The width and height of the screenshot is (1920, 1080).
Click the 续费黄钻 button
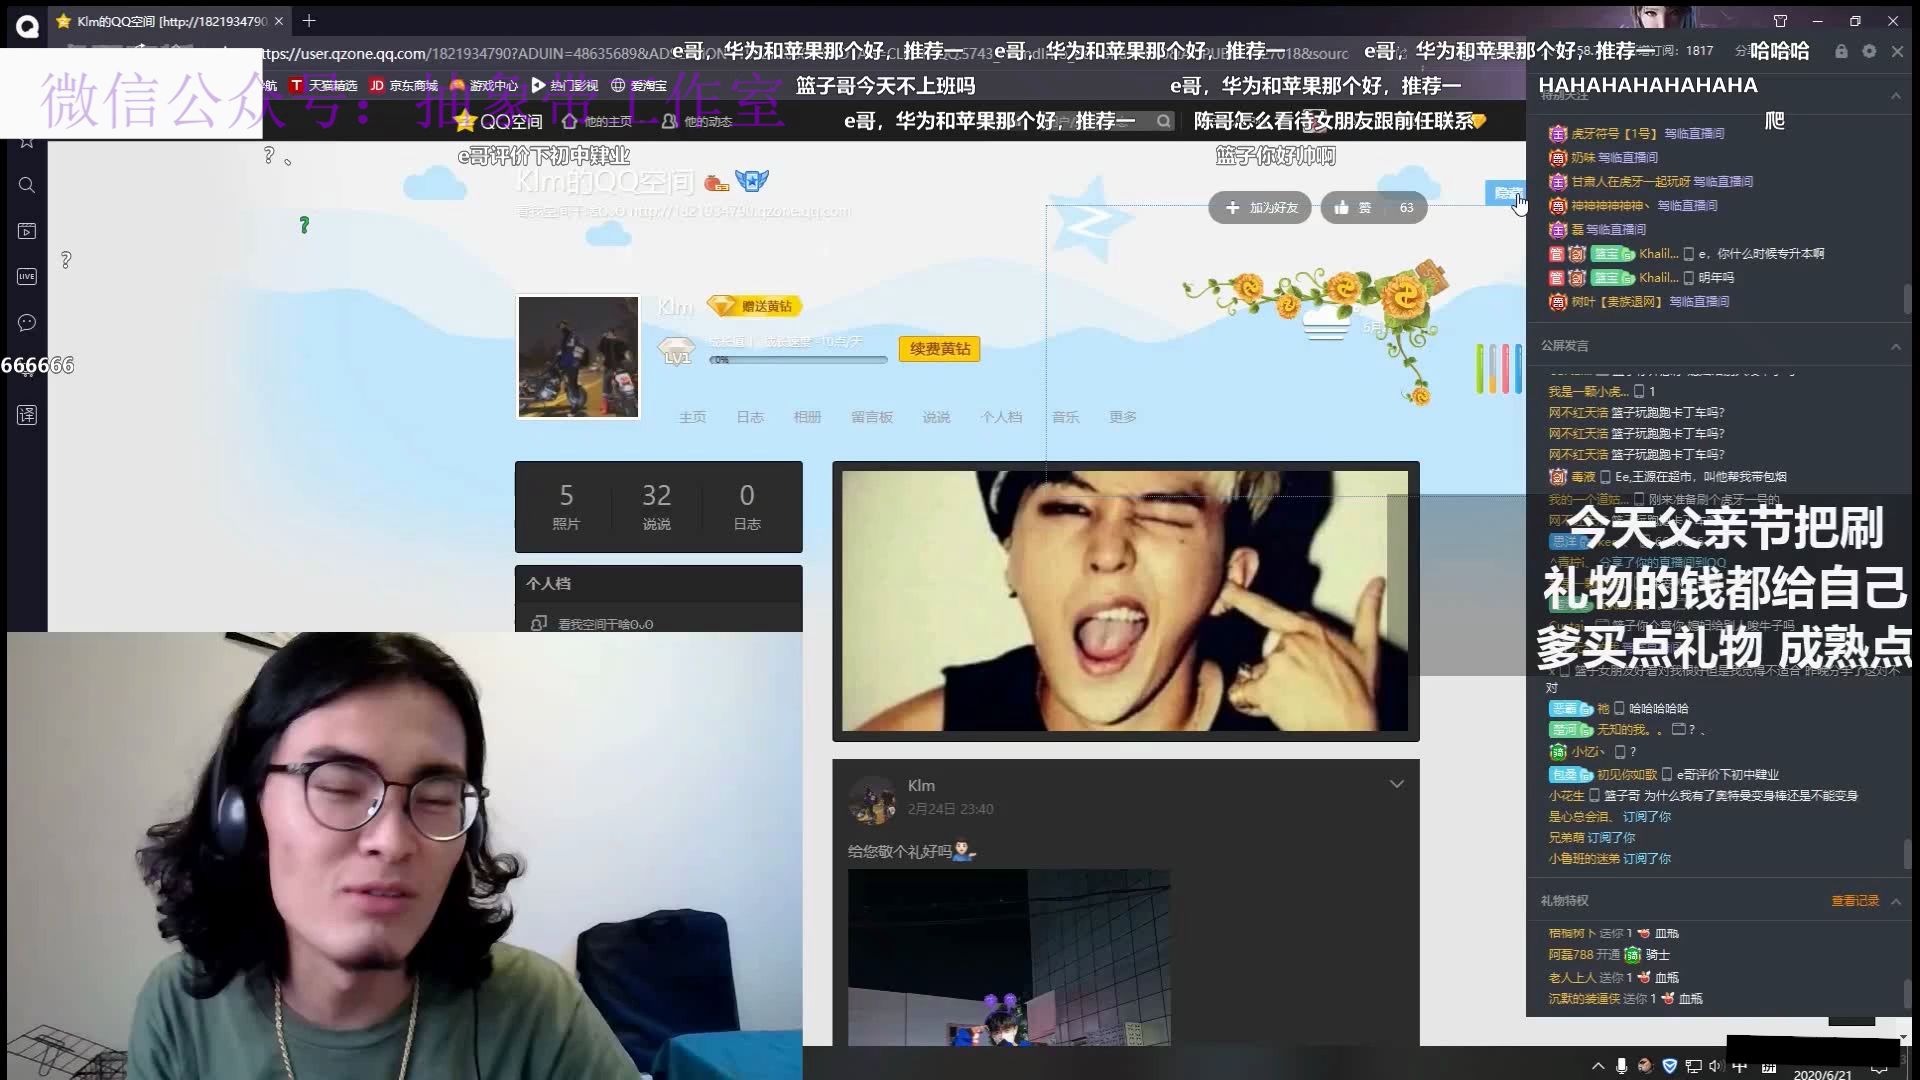coord(940,349)
